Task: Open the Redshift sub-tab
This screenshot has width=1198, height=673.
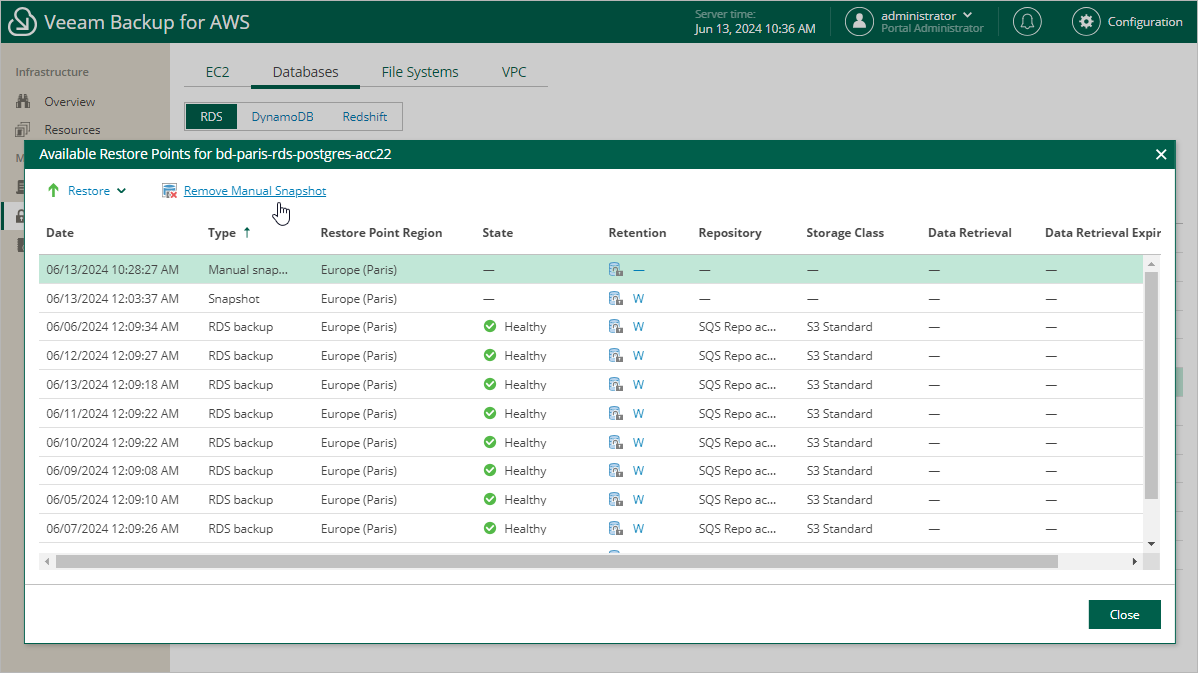Action: (x=364, y=117)
